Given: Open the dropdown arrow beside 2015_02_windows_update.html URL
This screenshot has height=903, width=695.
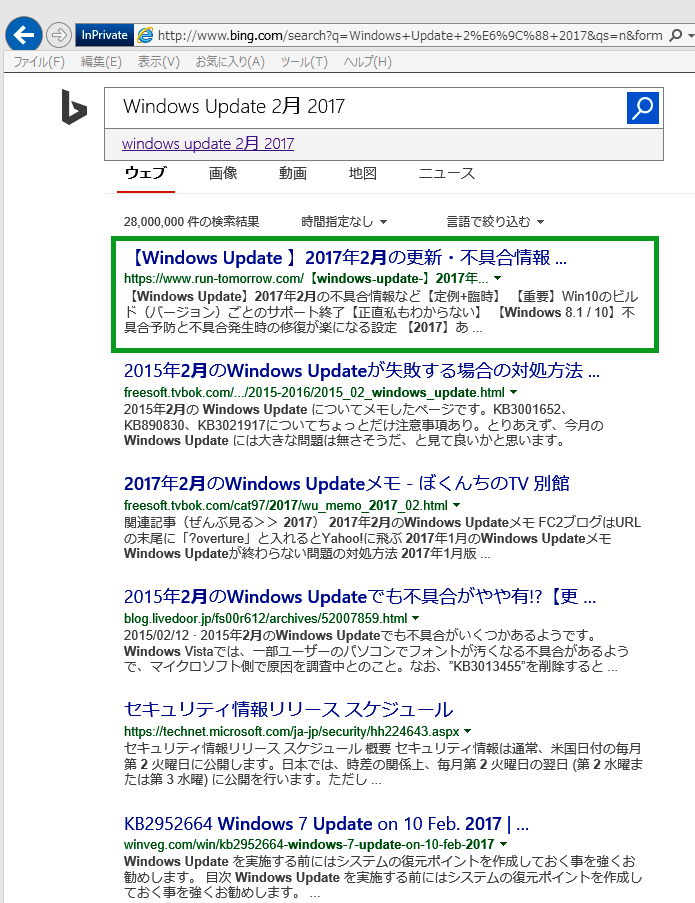Looking at the screenshot, I should click(514, 392).
